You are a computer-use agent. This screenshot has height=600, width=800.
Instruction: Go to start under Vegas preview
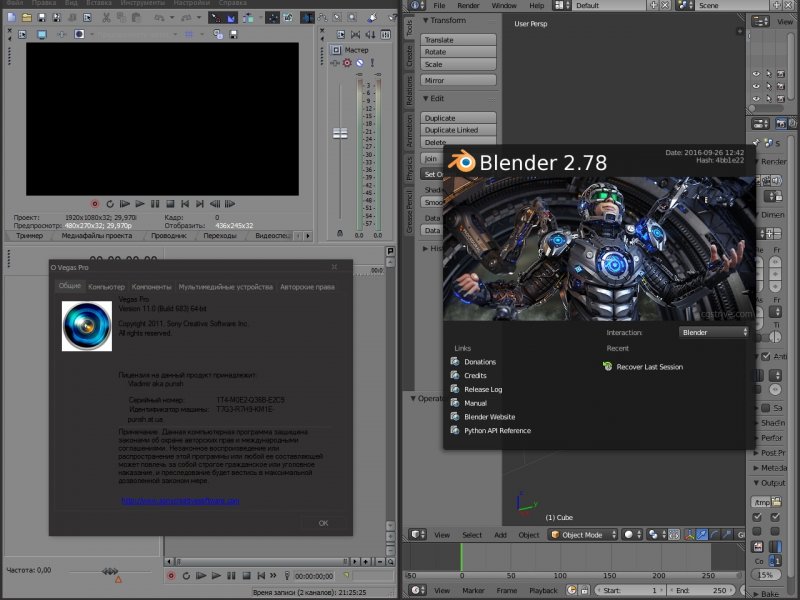185,204
